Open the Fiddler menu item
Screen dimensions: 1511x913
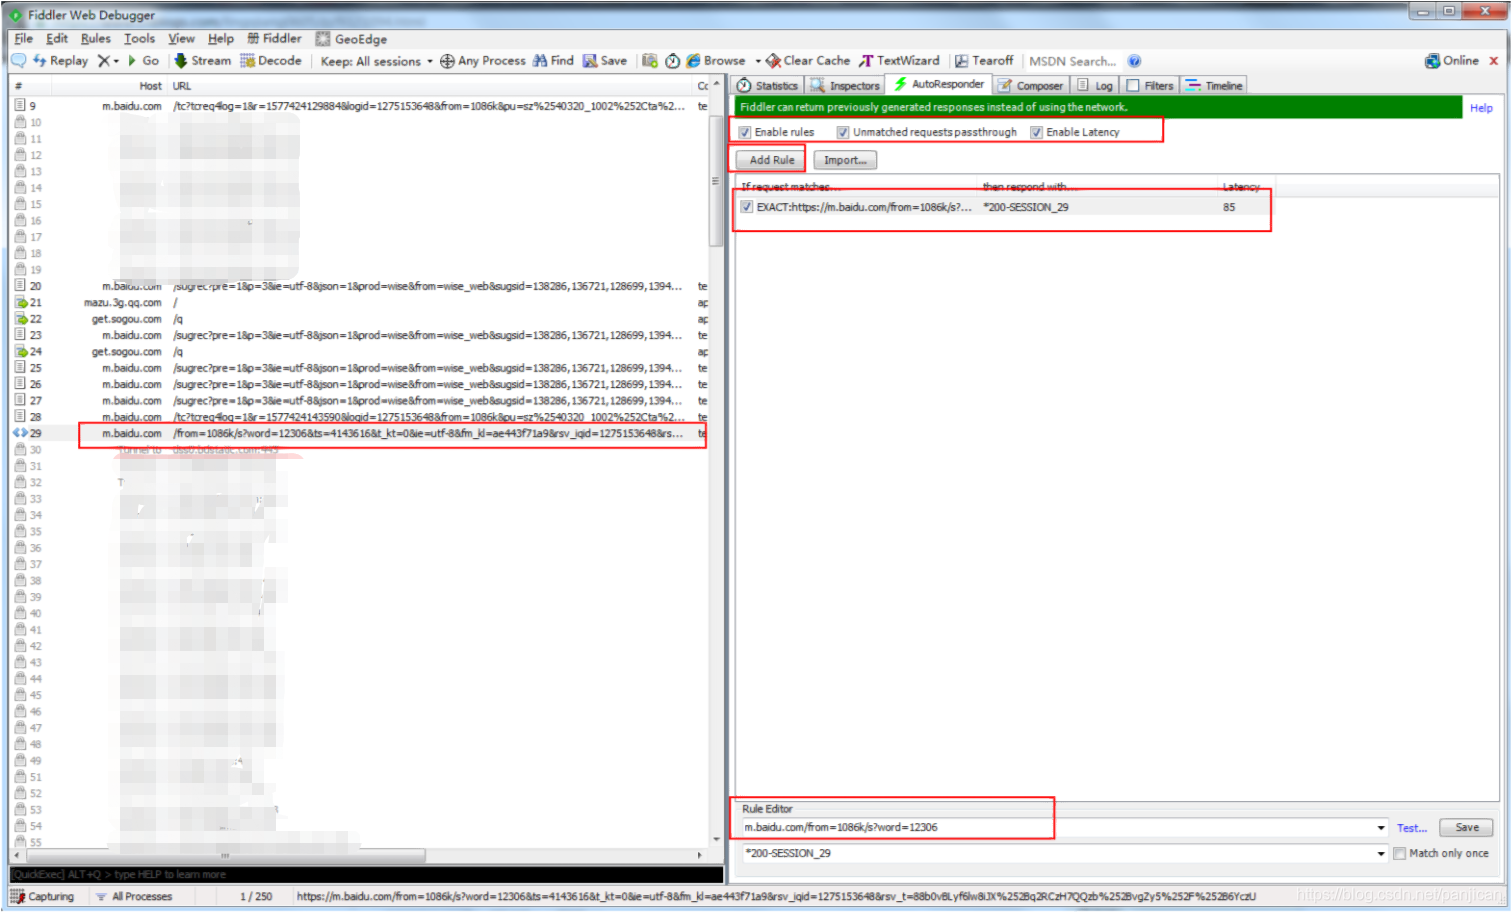coord(274,39)
